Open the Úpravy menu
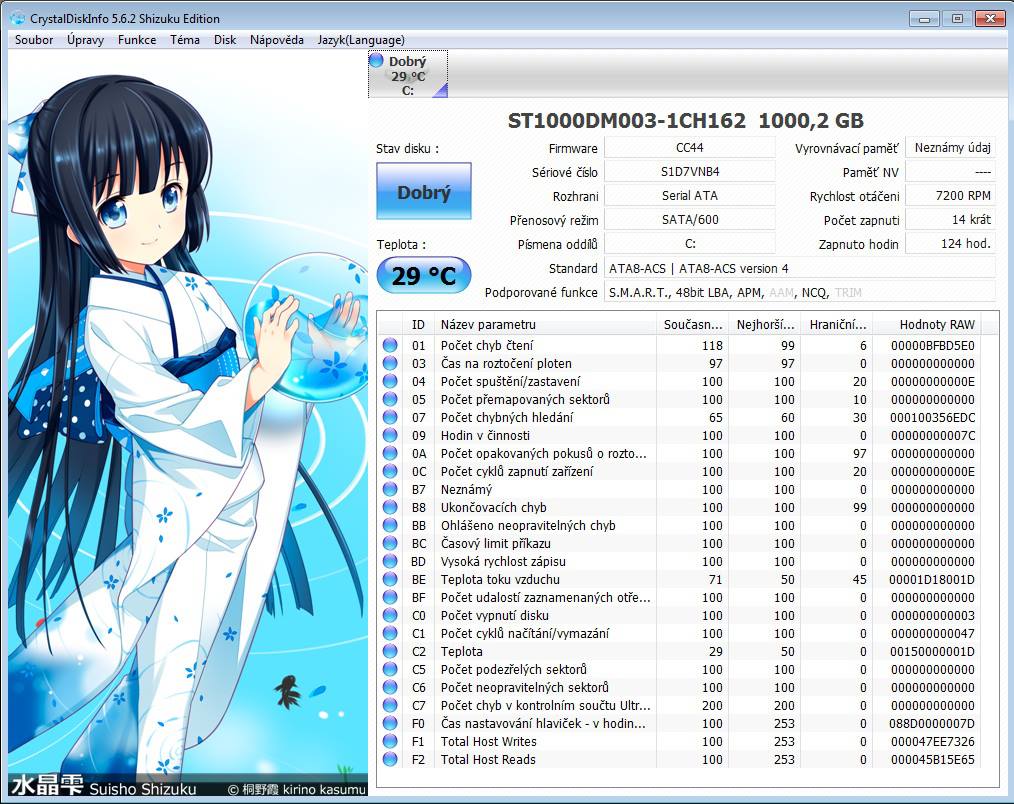The height and width of the screenshot is (804, 1014). 85,40
